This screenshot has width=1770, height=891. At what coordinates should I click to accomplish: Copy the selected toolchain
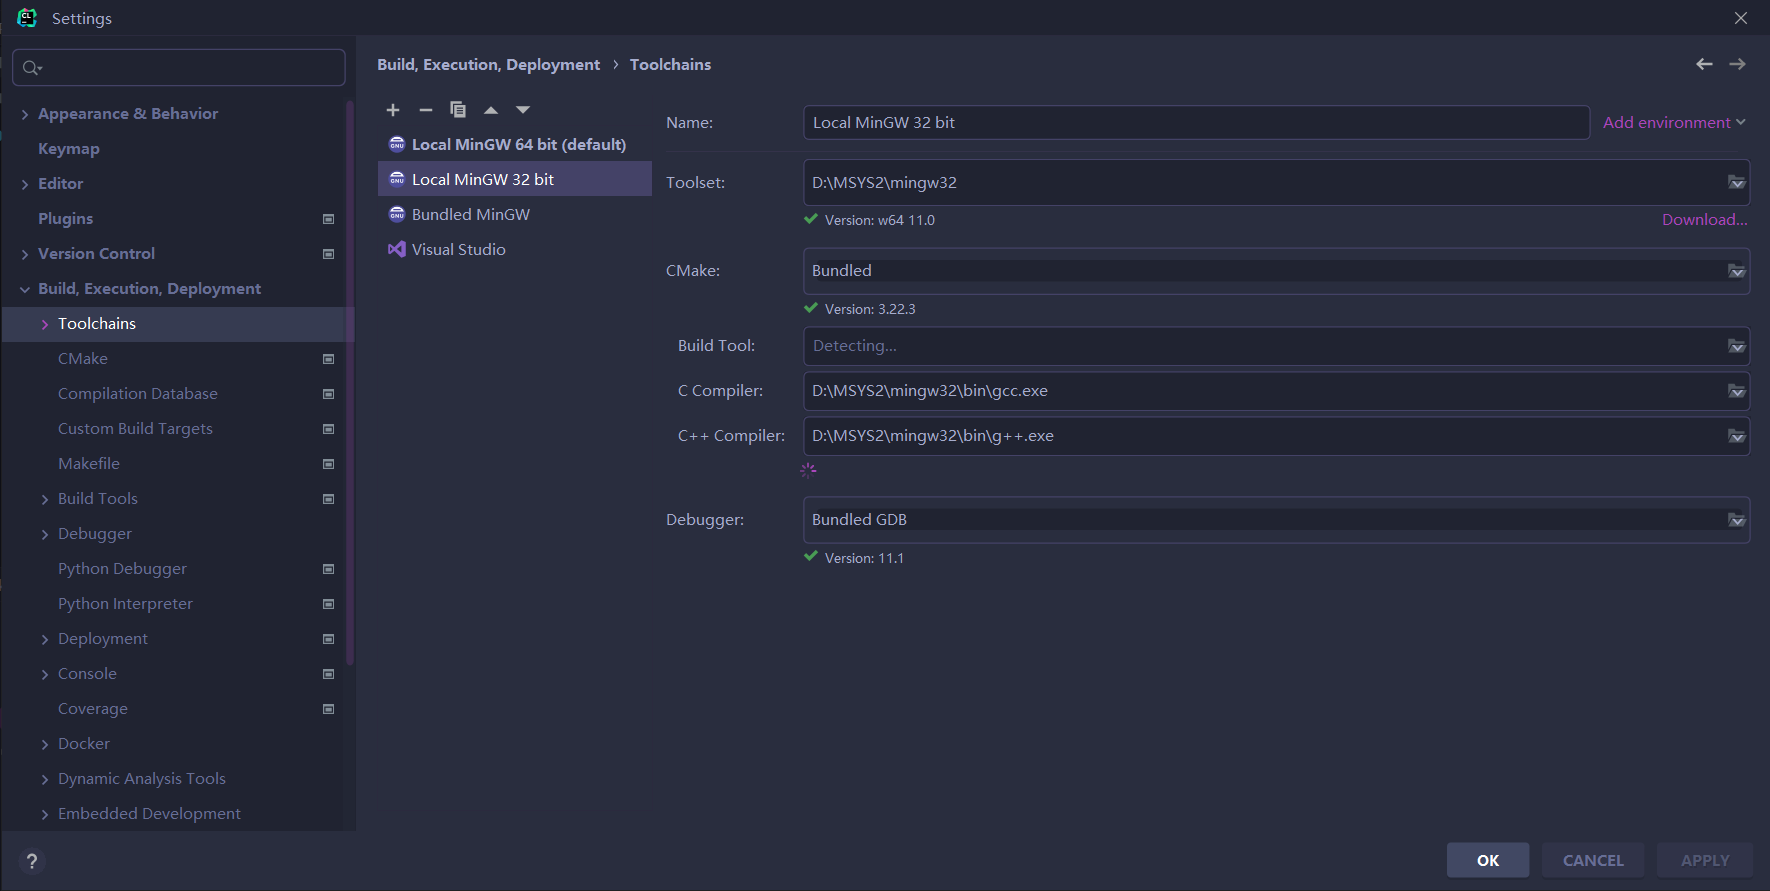coord(458,110)
